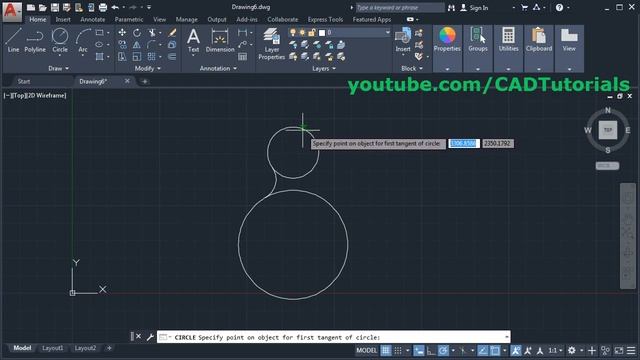Toggle 2D object snap in status bar
The width and height of the screenshot is (640, 360).
(495, 350)
